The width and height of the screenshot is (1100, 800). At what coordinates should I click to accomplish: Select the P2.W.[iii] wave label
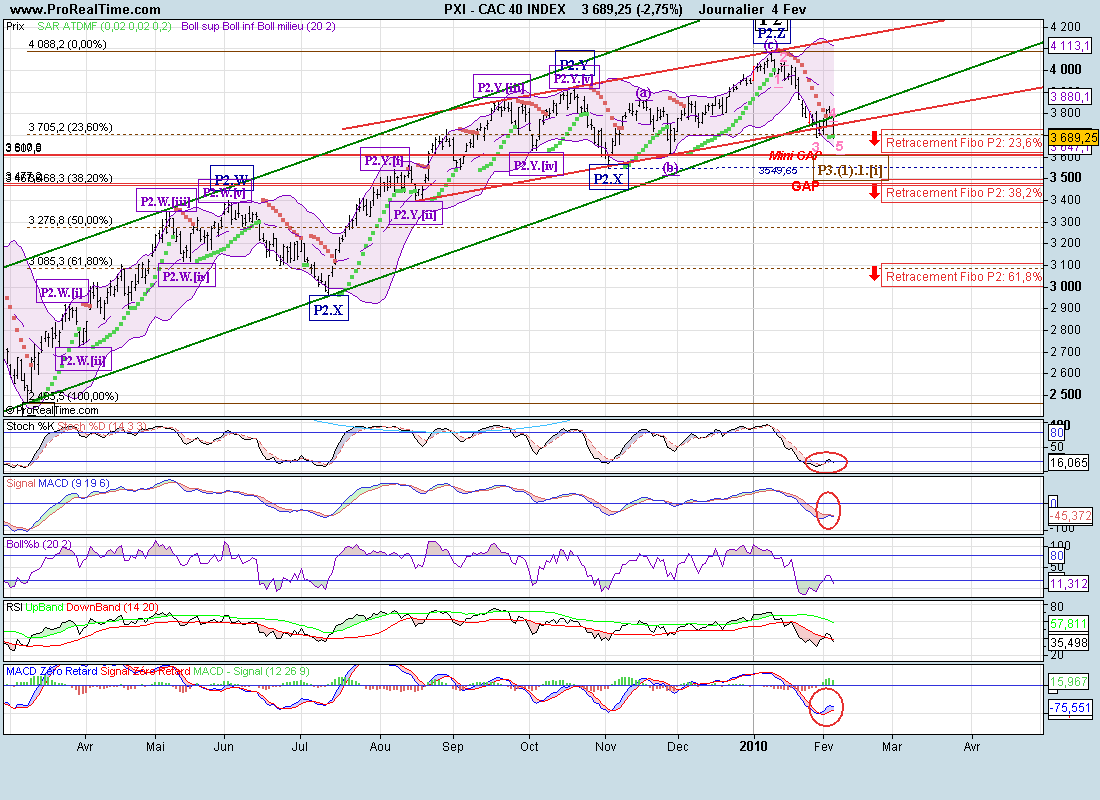[x=166, y=201]
